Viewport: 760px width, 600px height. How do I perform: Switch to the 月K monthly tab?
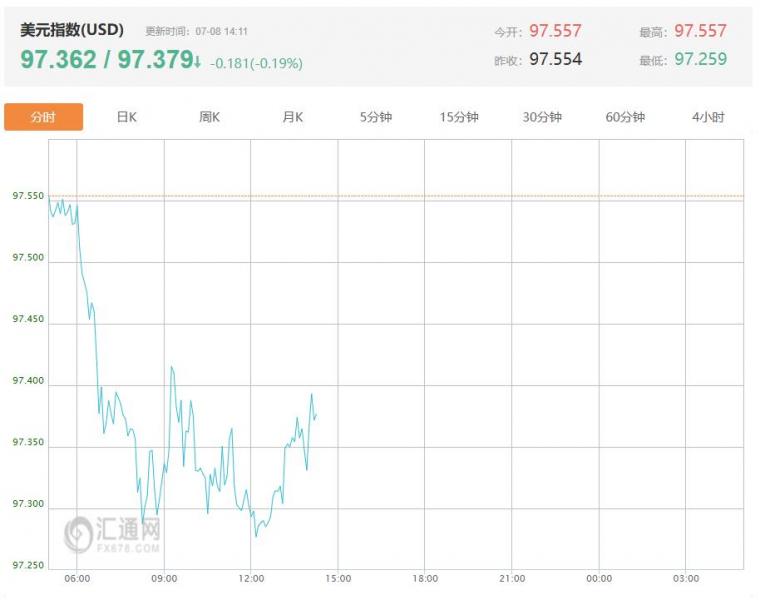click(x=292, y=117)
